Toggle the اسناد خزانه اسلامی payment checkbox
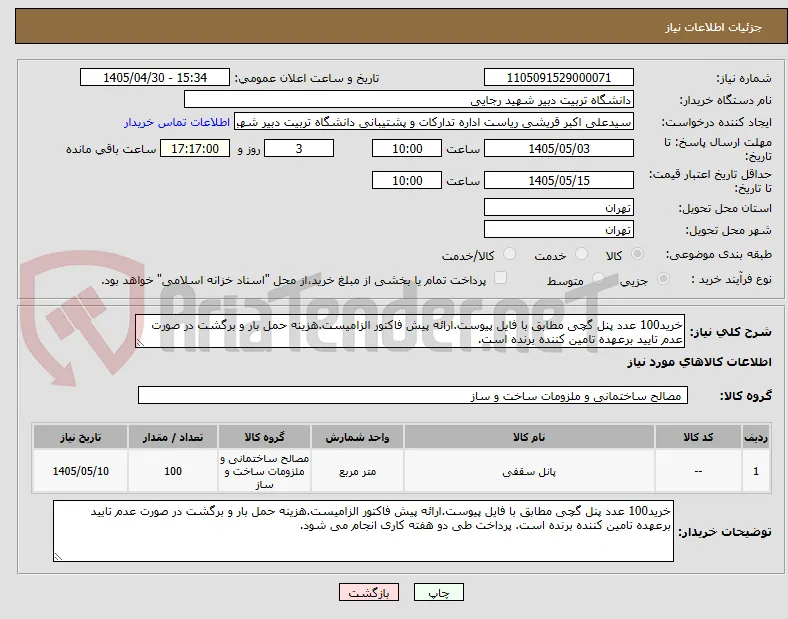 pos(500,278)
